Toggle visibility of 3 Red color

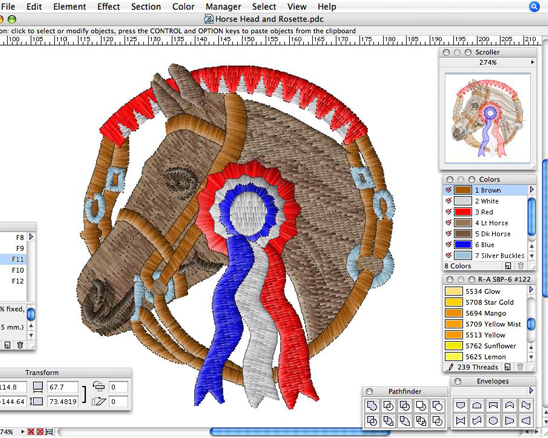(448, 211)
